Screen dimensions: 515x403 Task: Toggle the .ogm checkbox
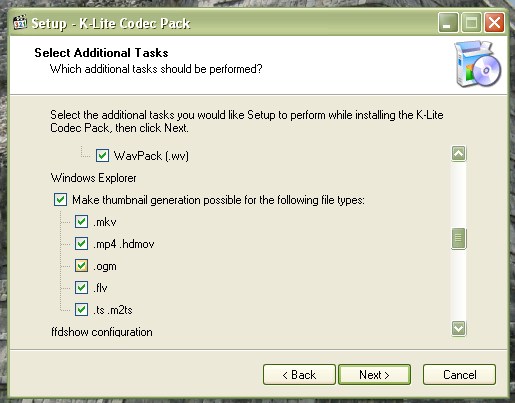pyautogui.click(x=81, y=266)
